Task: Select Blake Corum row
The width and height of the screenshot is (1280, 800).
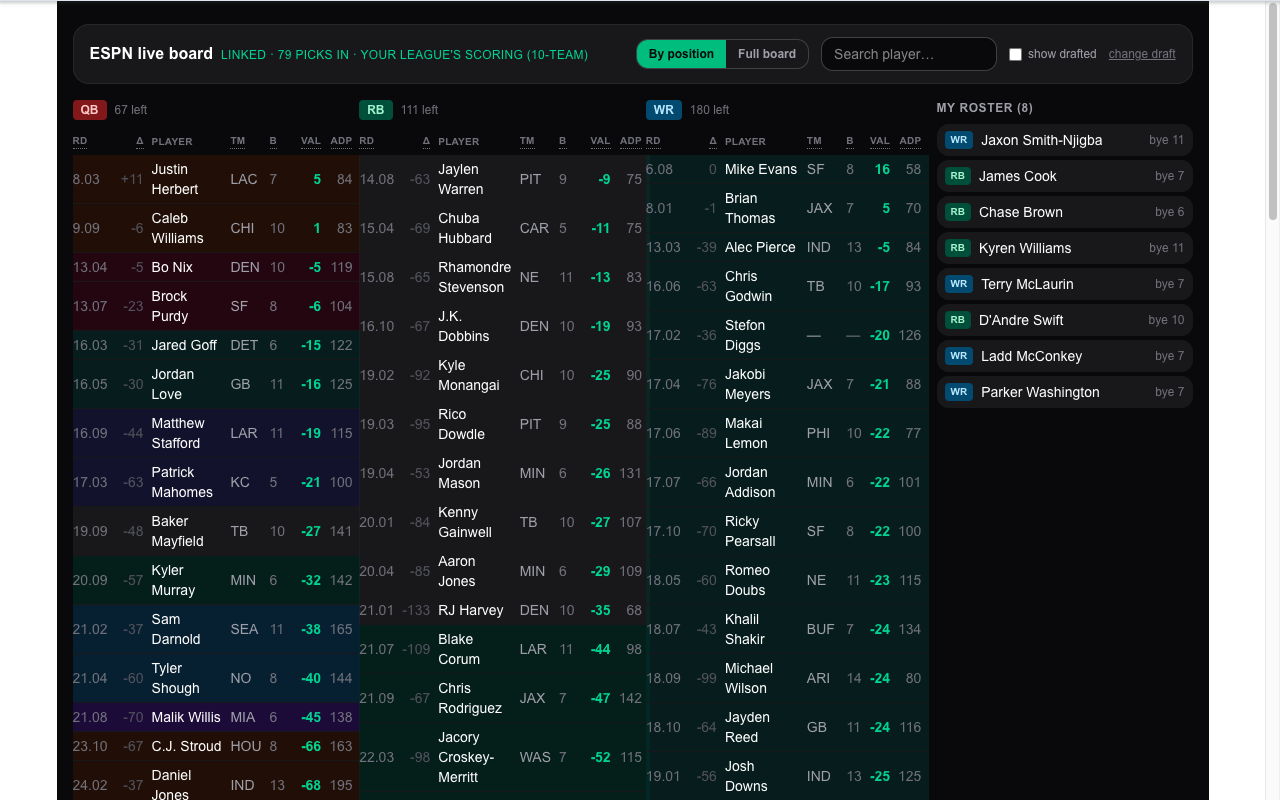Action: pyautogui.click(x=502, y=649)
